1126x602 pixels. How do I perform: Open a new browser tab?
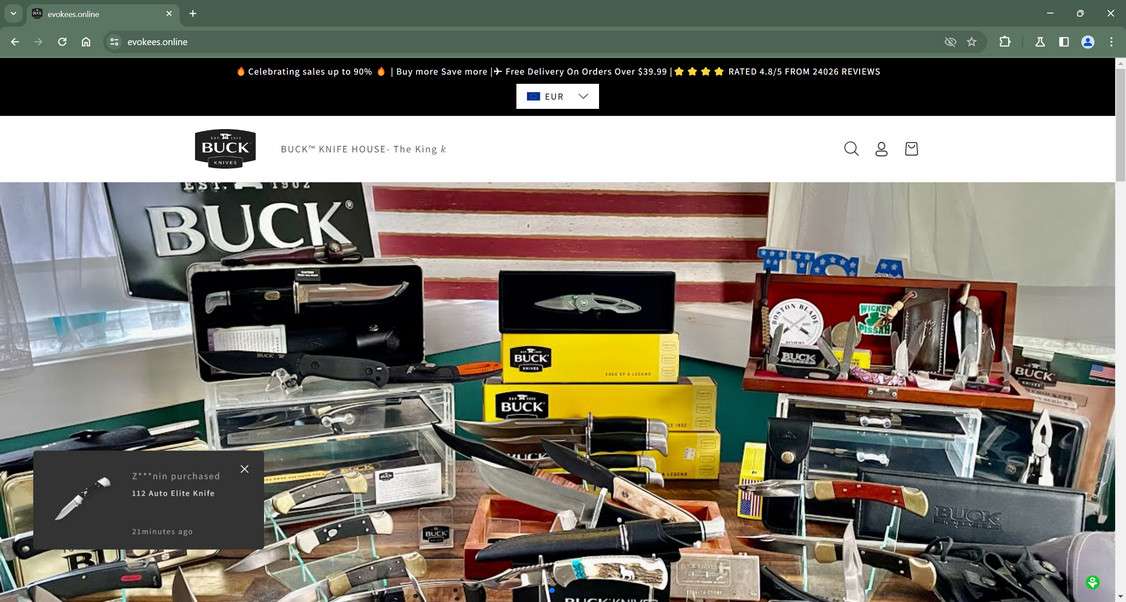[x=191, y=13]
